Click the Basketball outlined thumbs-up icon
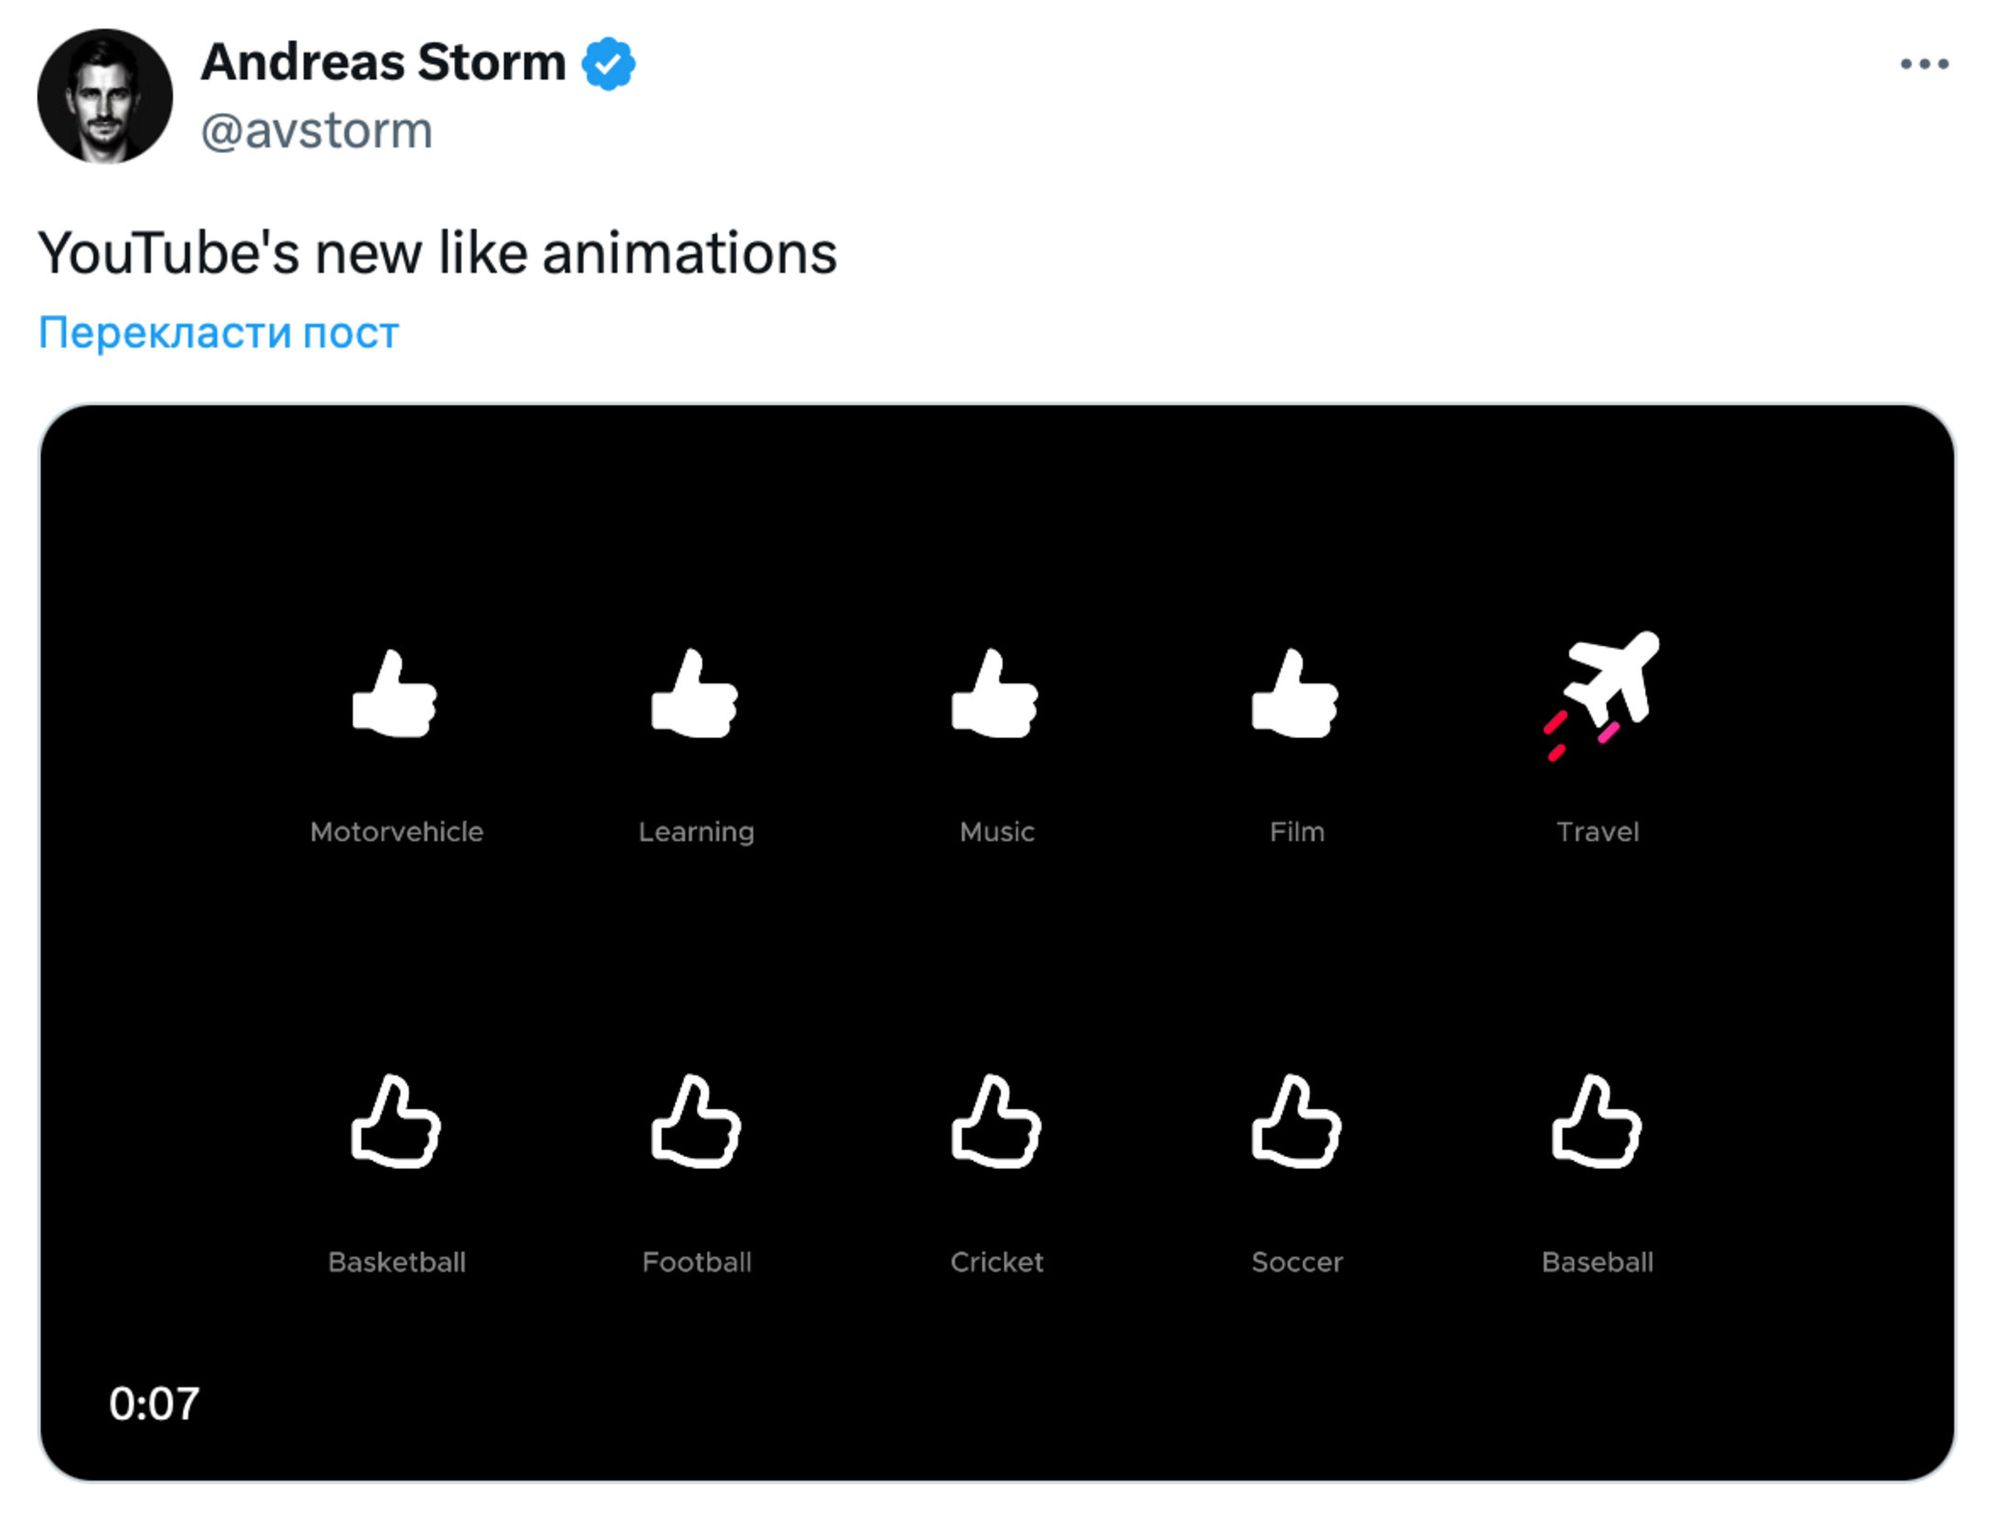The image size is (2000, 1528). tap(396, 1121)
